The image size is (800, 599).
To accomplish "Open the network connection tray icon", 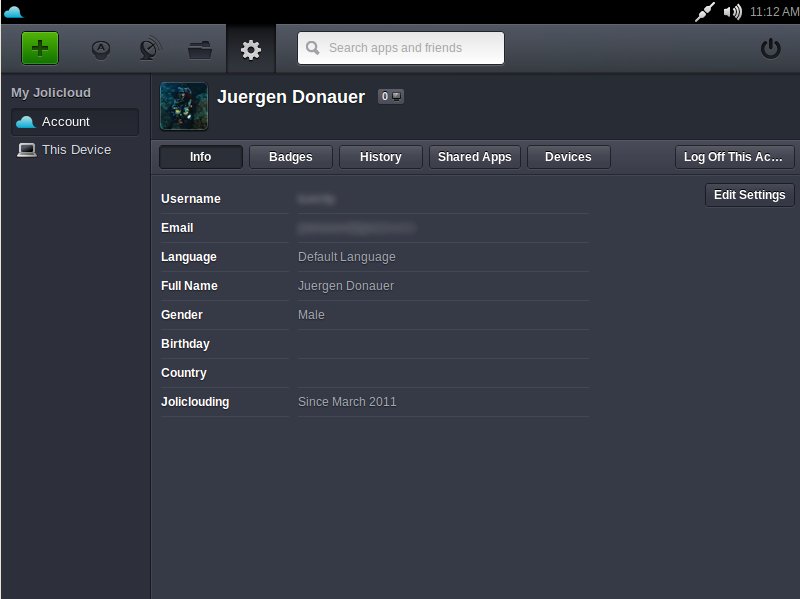I will (x=705, y=12).
